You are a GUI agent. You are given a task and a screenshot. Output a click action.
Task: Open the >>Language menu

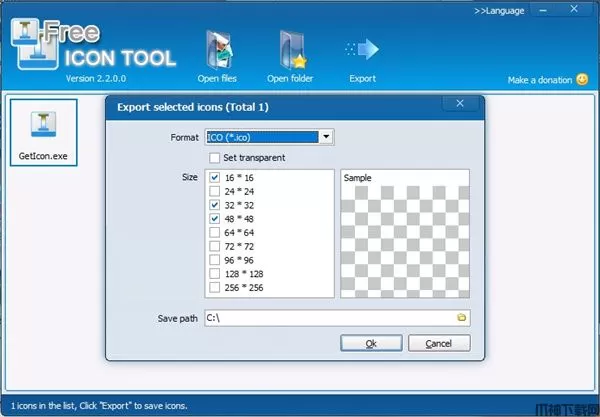(x=498, y=10)
